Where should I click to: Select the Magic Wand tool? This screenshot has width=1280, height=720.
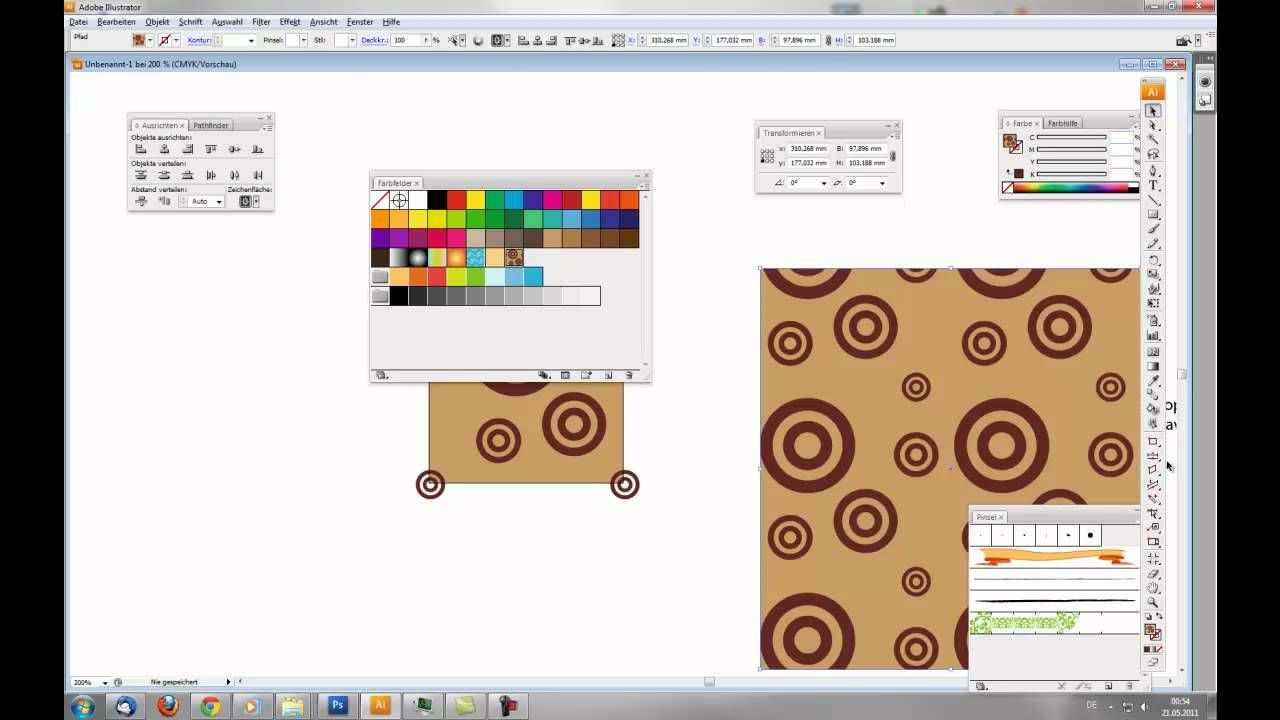(1153, 140)
